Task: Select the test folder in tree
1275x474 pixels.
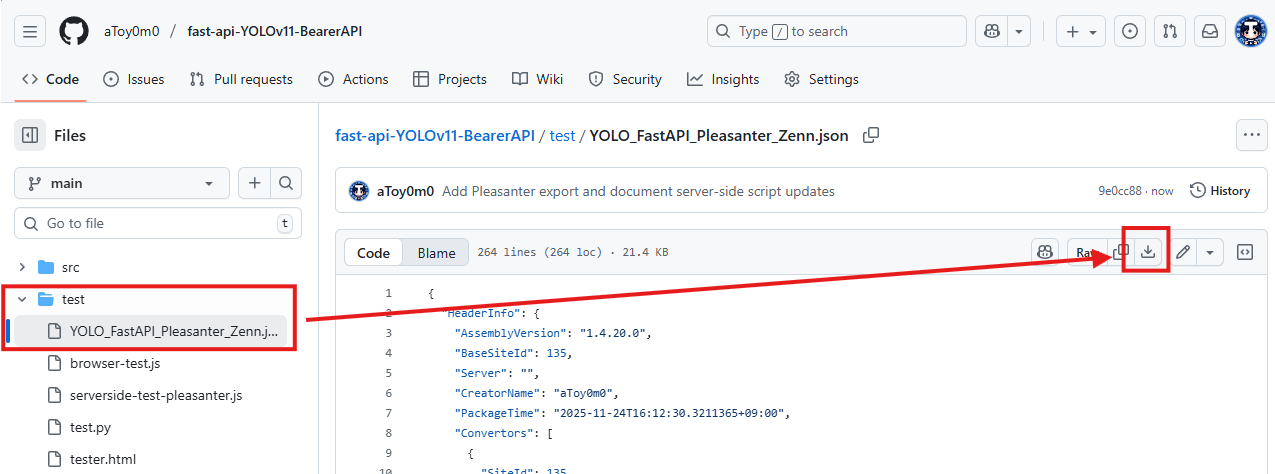Action: coord(74,299)
